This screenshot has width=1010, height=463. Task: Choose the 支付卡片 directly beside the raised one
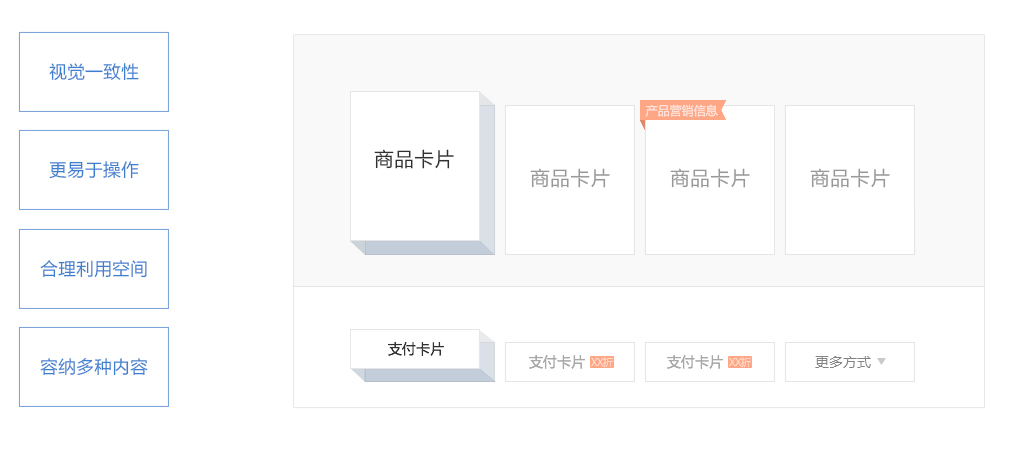(x=570, y=362)
